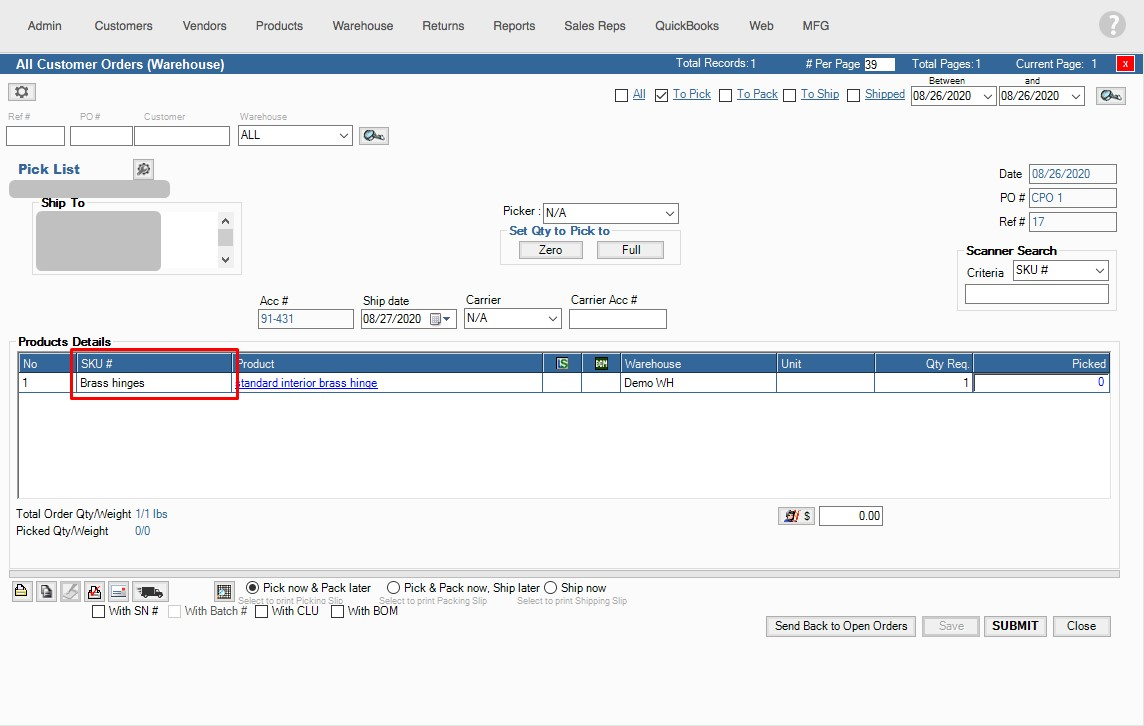
Task: Select Pick & Pack now, Ship later
Action: 394,588
